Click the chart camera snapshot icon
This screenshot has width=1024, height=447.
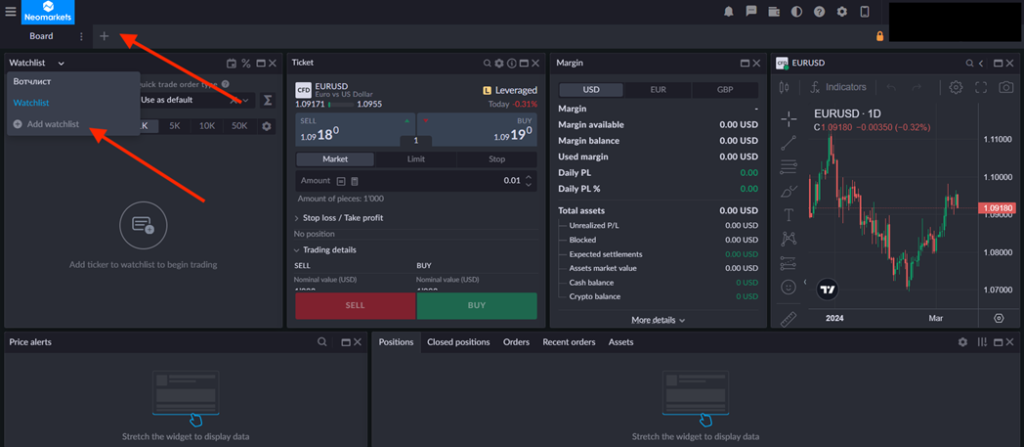[x=1005, y=87]
